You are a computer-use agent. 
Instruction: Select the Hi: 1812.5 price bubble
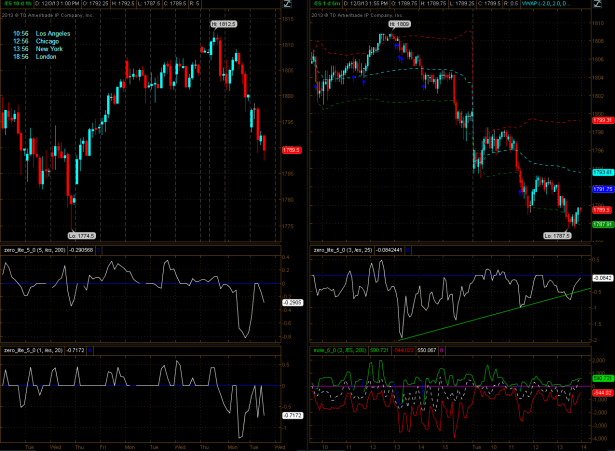click(x=222, y=22)
